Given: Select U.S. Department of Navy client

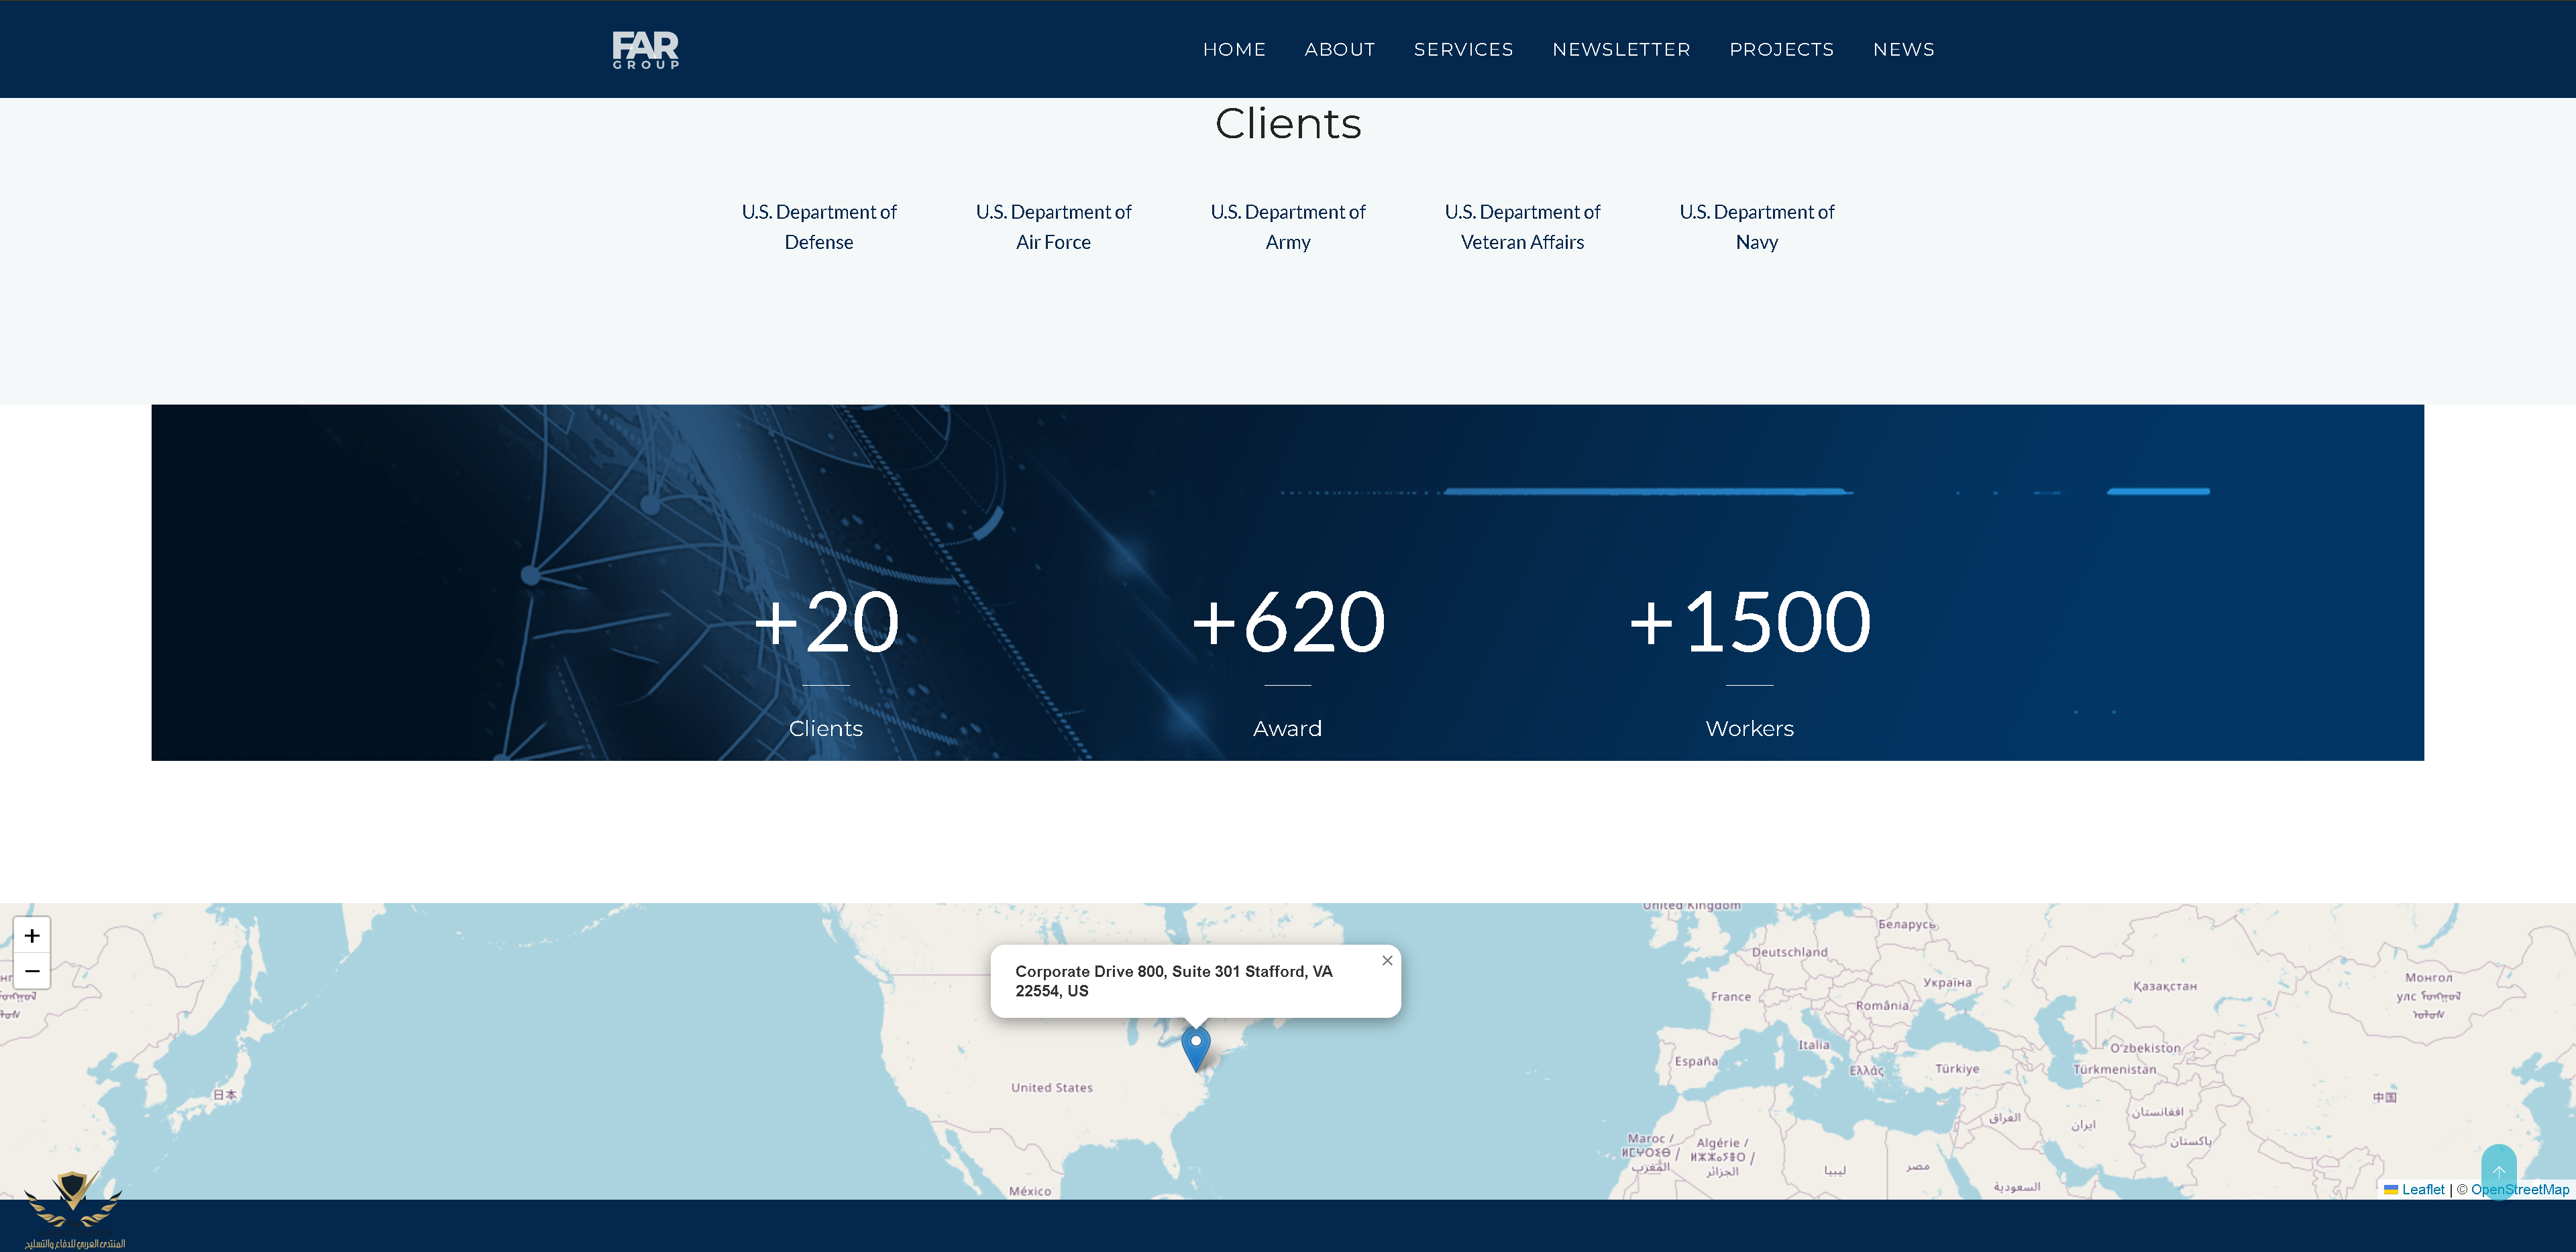Looking at the screenshot, I should point(1756,227).
